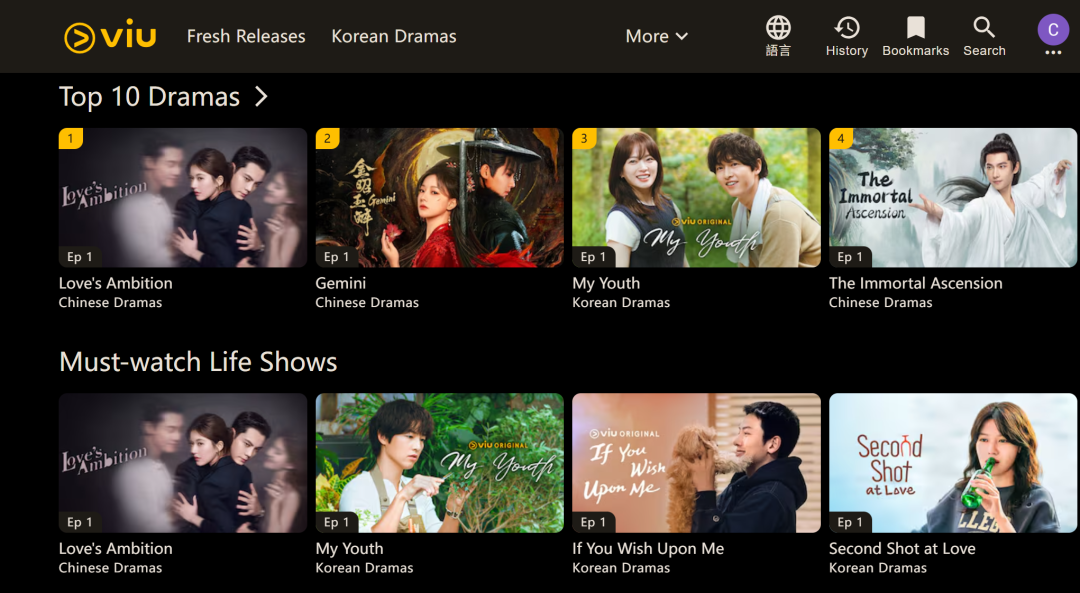1080x593 pixels.
Task: Expand Top 10 Dramas with chevron arrow
Action: click(261, 96)
